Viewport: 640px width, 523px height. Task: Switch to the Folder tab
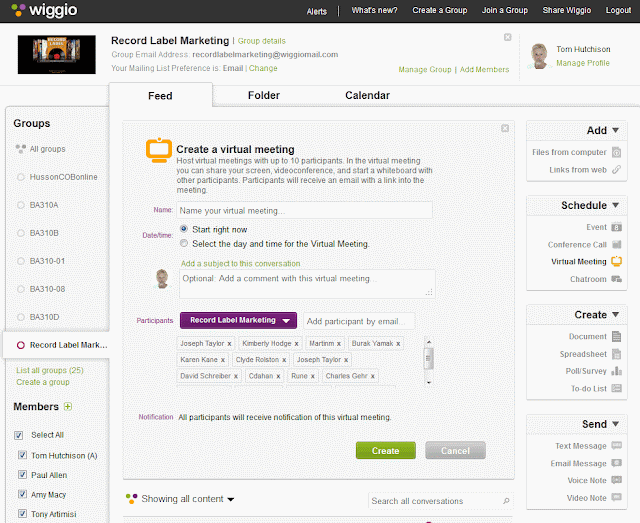click(x=264, y=96)
